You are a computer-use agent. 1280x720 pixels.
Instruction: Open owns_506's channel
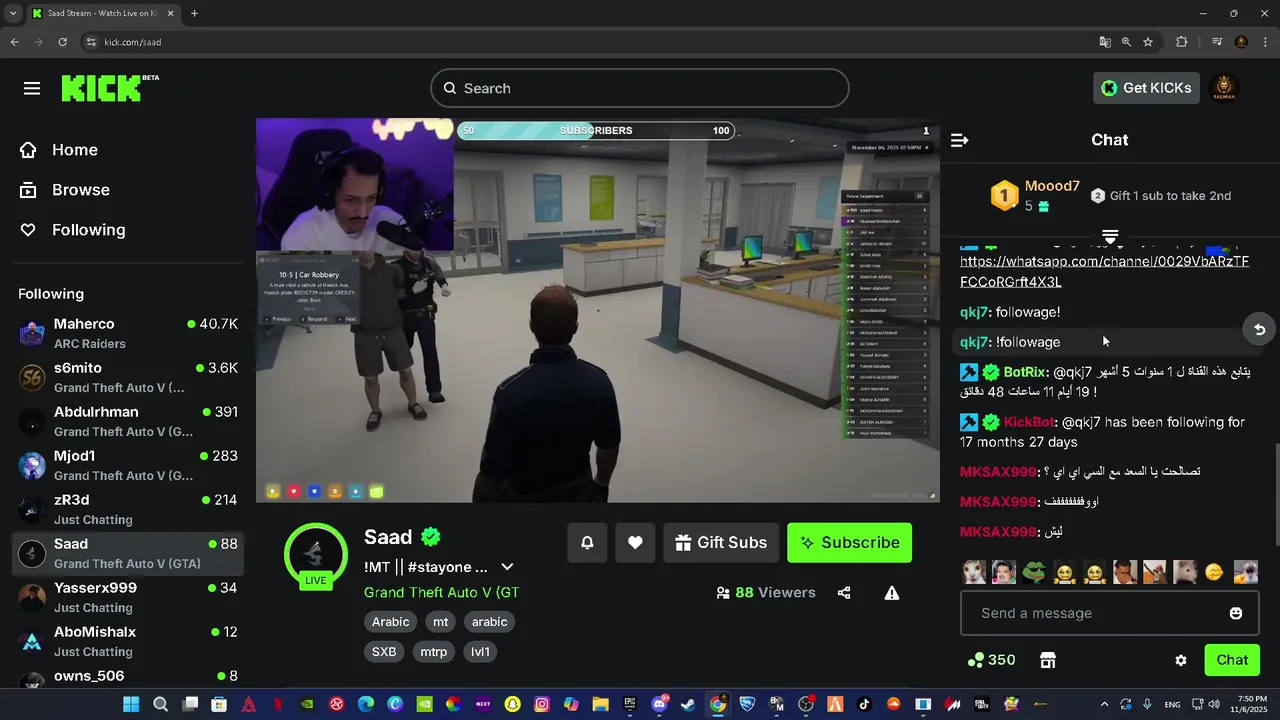pyautogui.click(x=128, y=679)
